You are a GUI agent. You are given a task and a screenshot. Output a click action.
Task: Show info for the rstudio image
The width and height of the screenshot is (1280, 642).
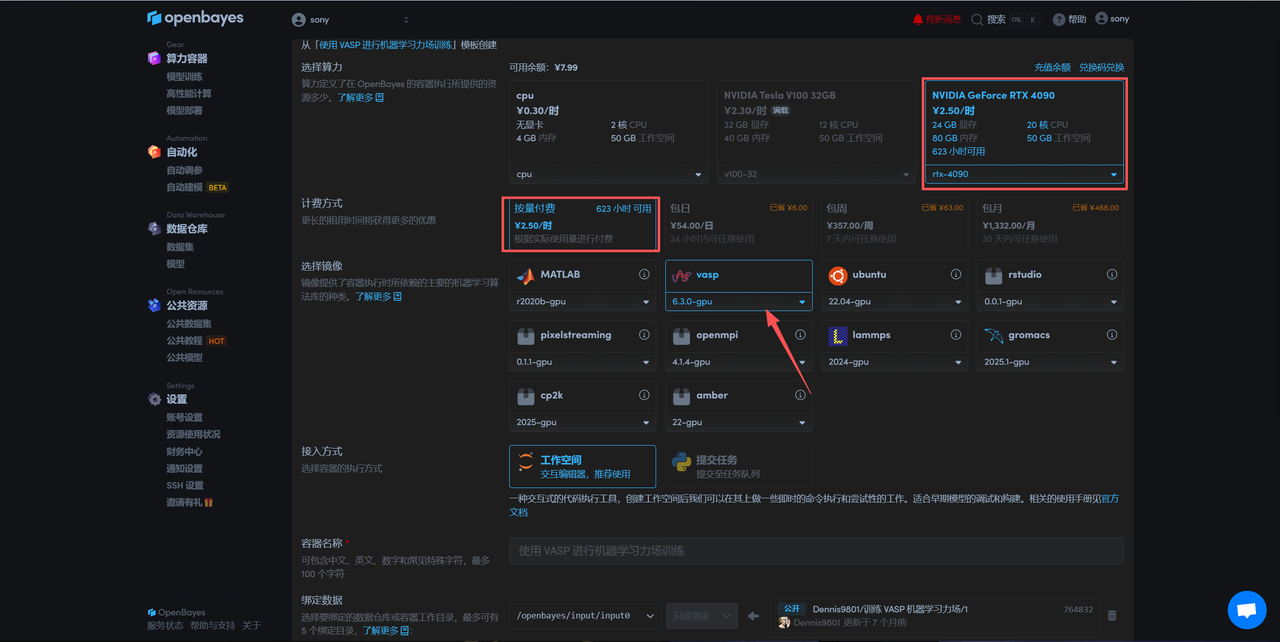click(1112, 275)
